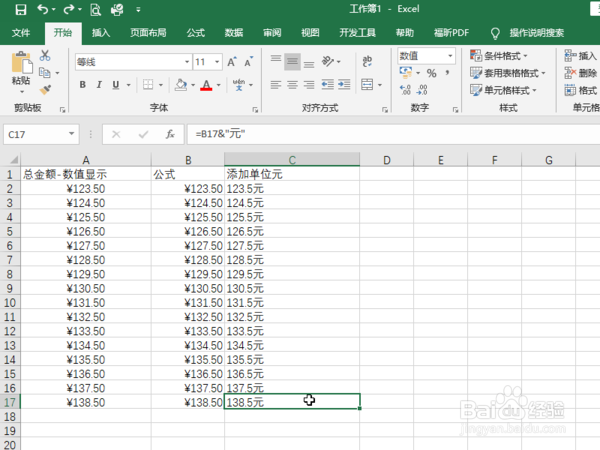Select row 17 header
600x450 pixels.
click(10, 402)
